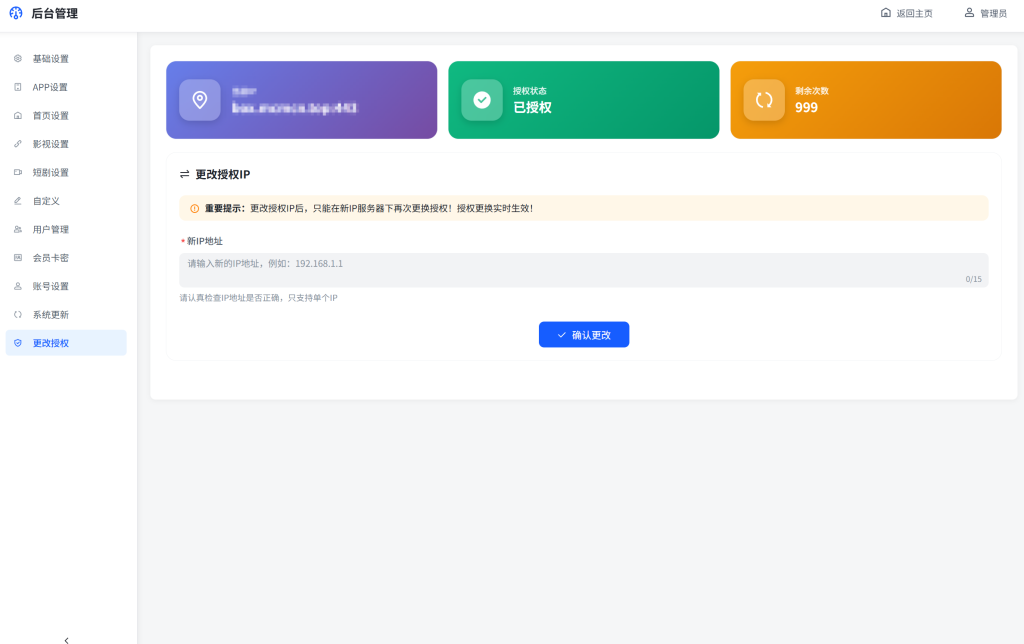Open 用户管理 menu item

(x=66, y=229)
